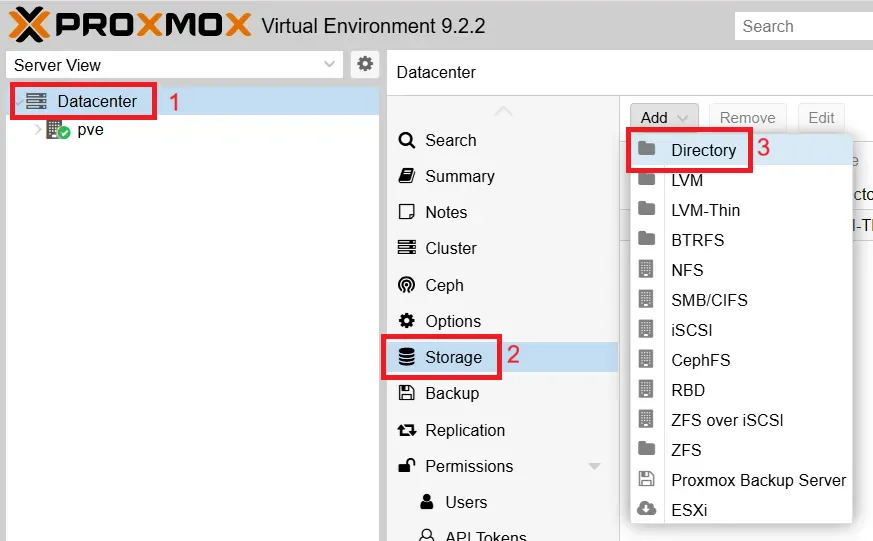
Task: Click the RBD building icon
Action: (x=646, y=390)
